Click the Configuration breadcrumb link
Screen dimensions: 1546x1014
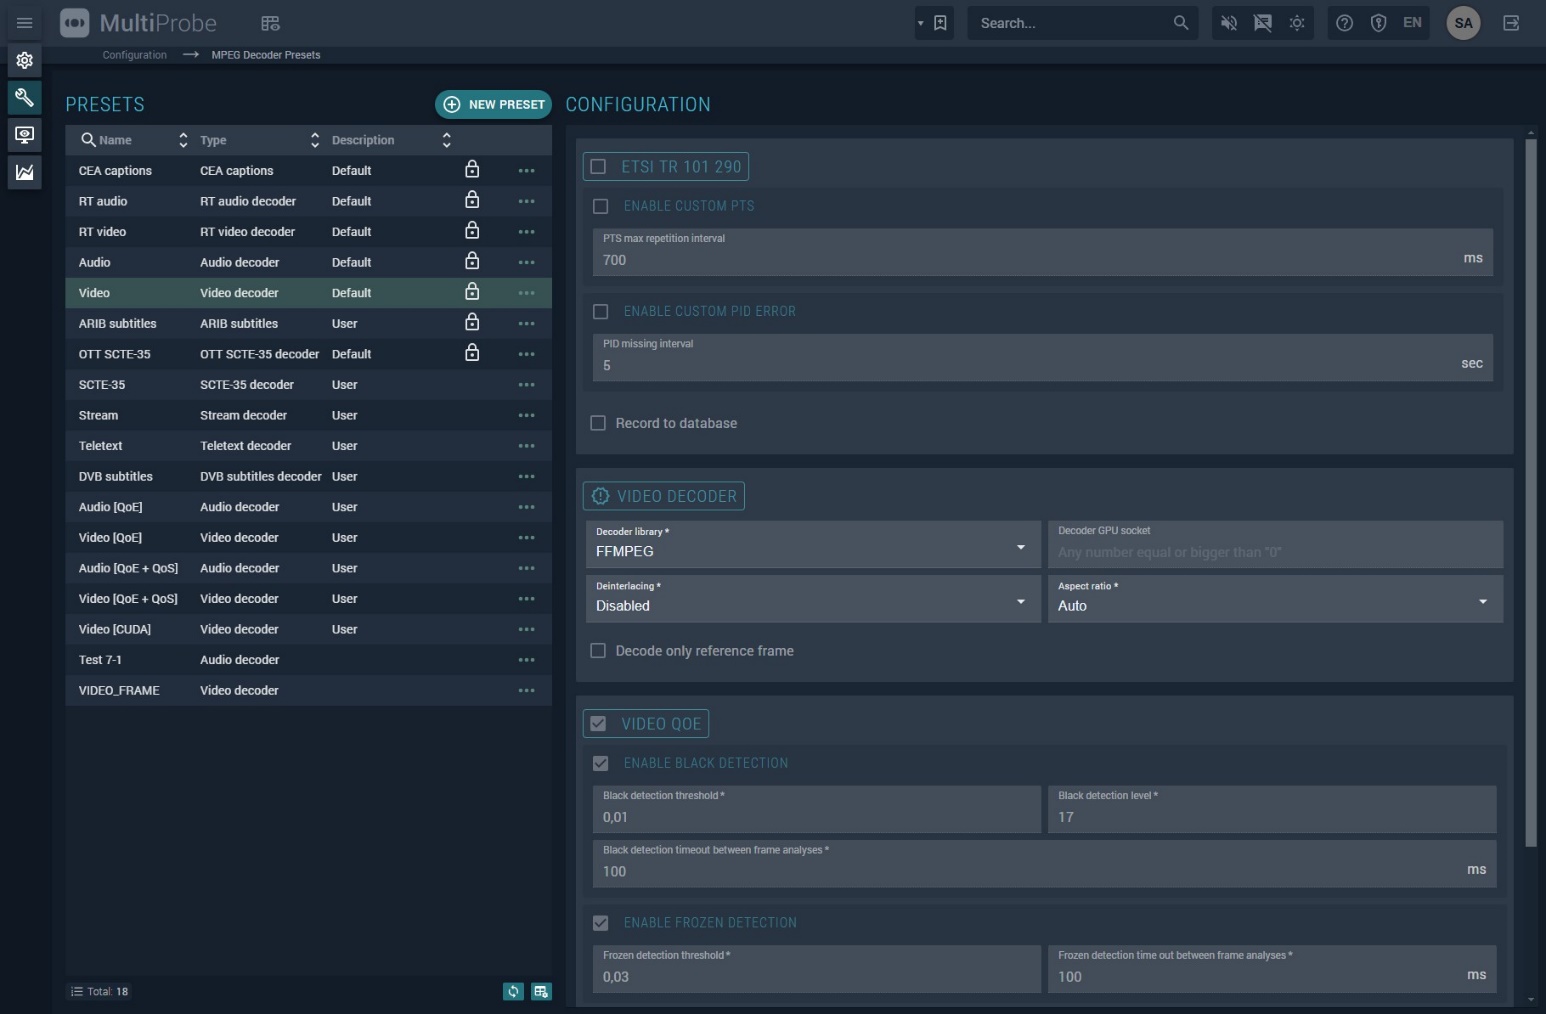pos(134,55)
